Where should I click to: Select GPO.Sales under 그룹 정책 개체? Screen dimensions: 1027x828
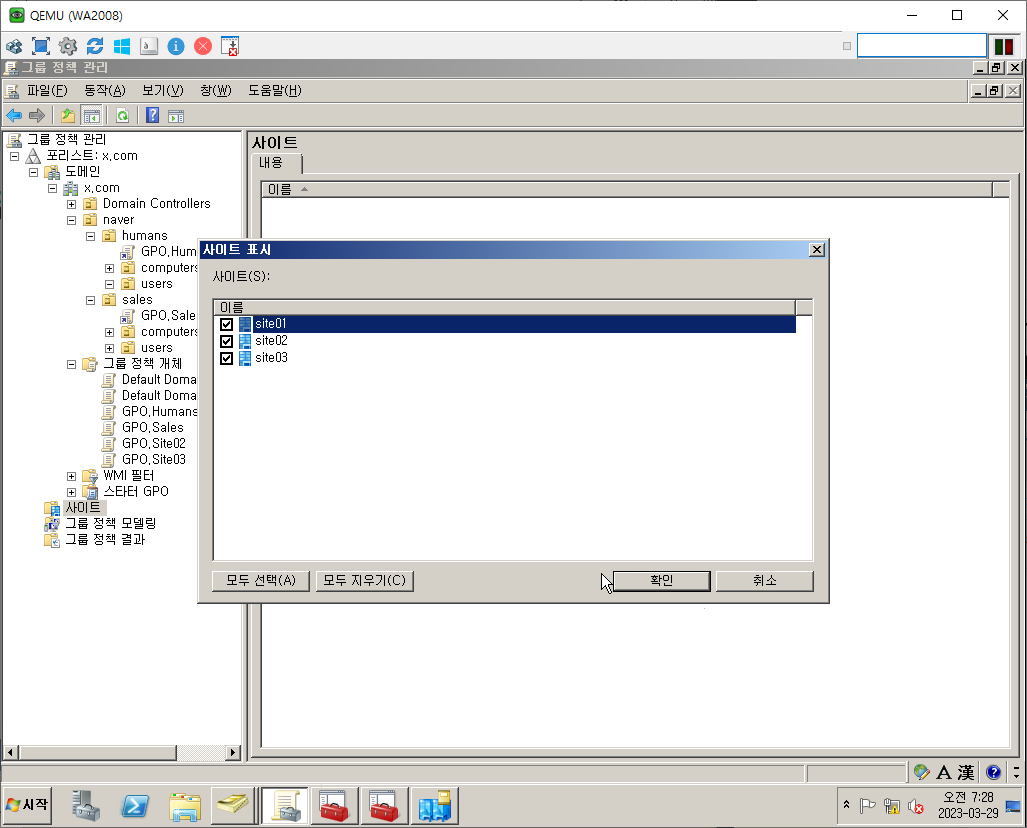(153, 428)
